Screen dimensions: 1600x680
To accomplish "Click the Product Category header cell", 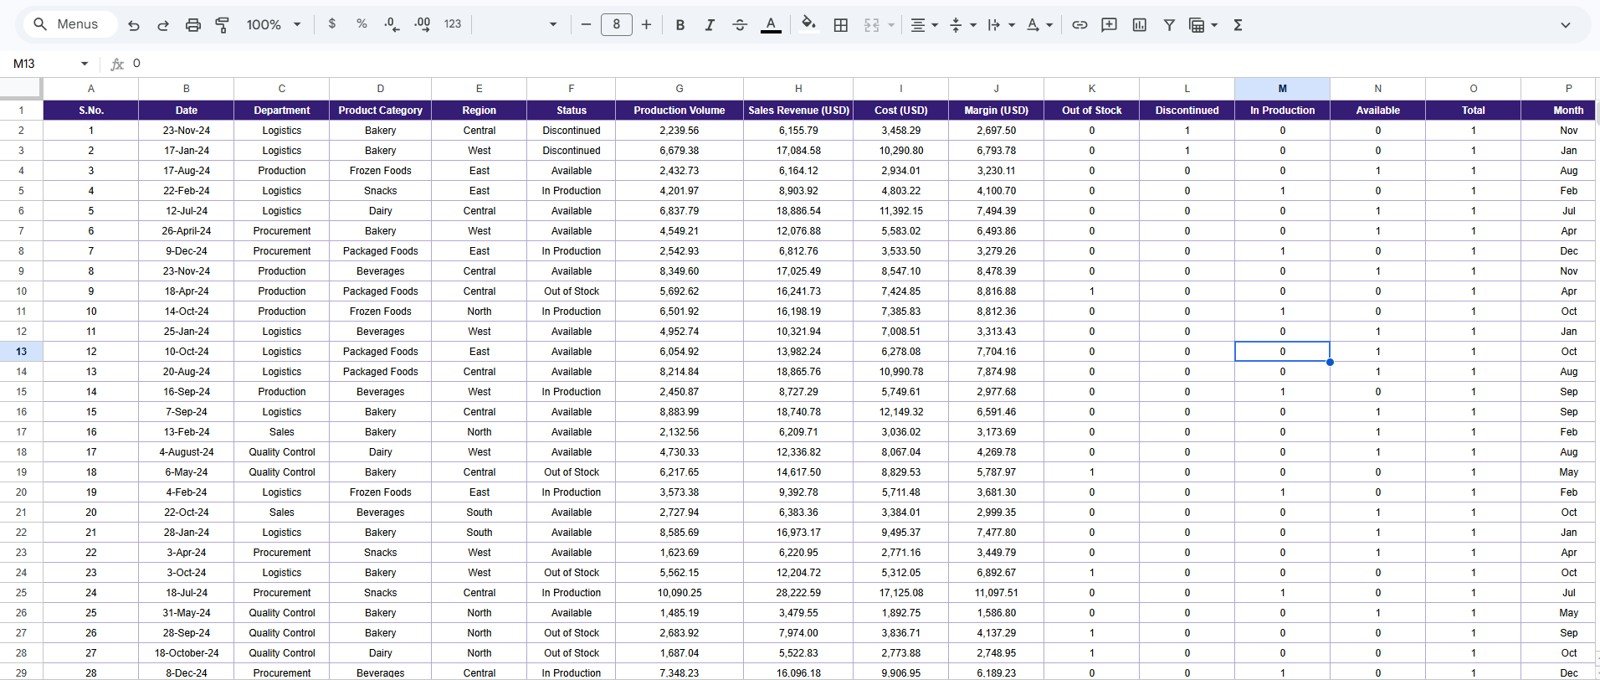I will point(380,110).
